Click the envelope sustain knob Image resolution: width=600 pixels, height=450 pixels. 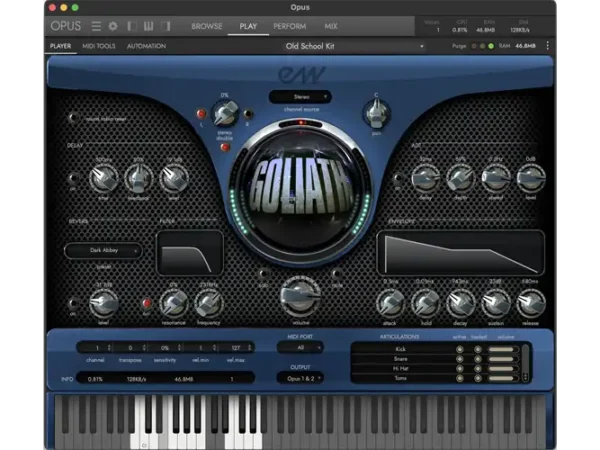point(496,303)
